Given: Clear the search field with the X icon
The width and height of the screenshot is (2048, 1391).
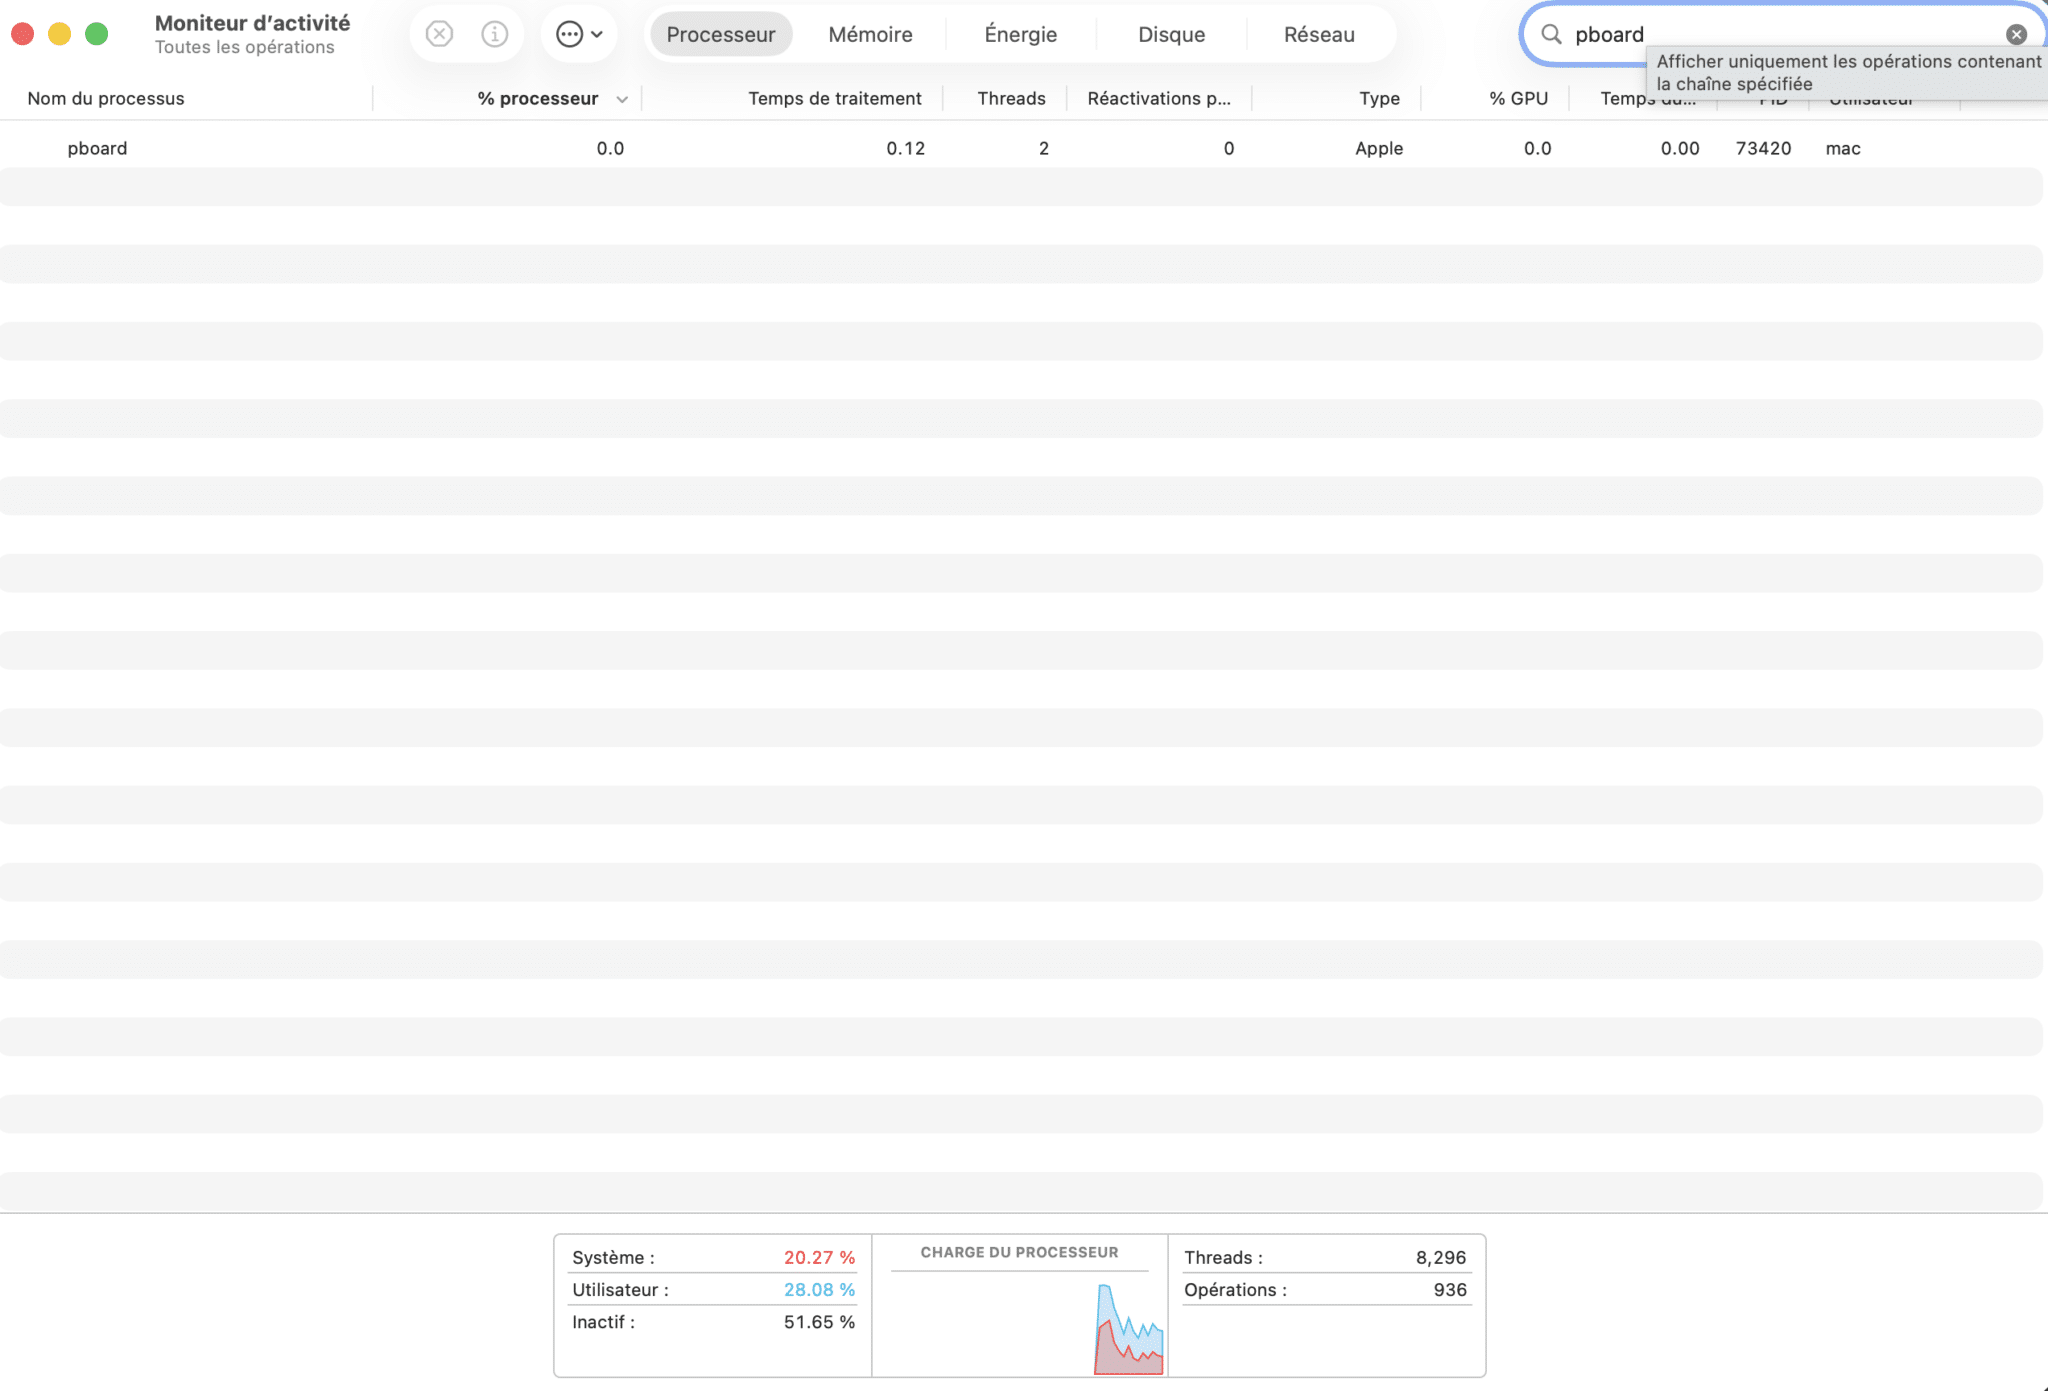Looking at the screenshot, I should click(2016, 34).
